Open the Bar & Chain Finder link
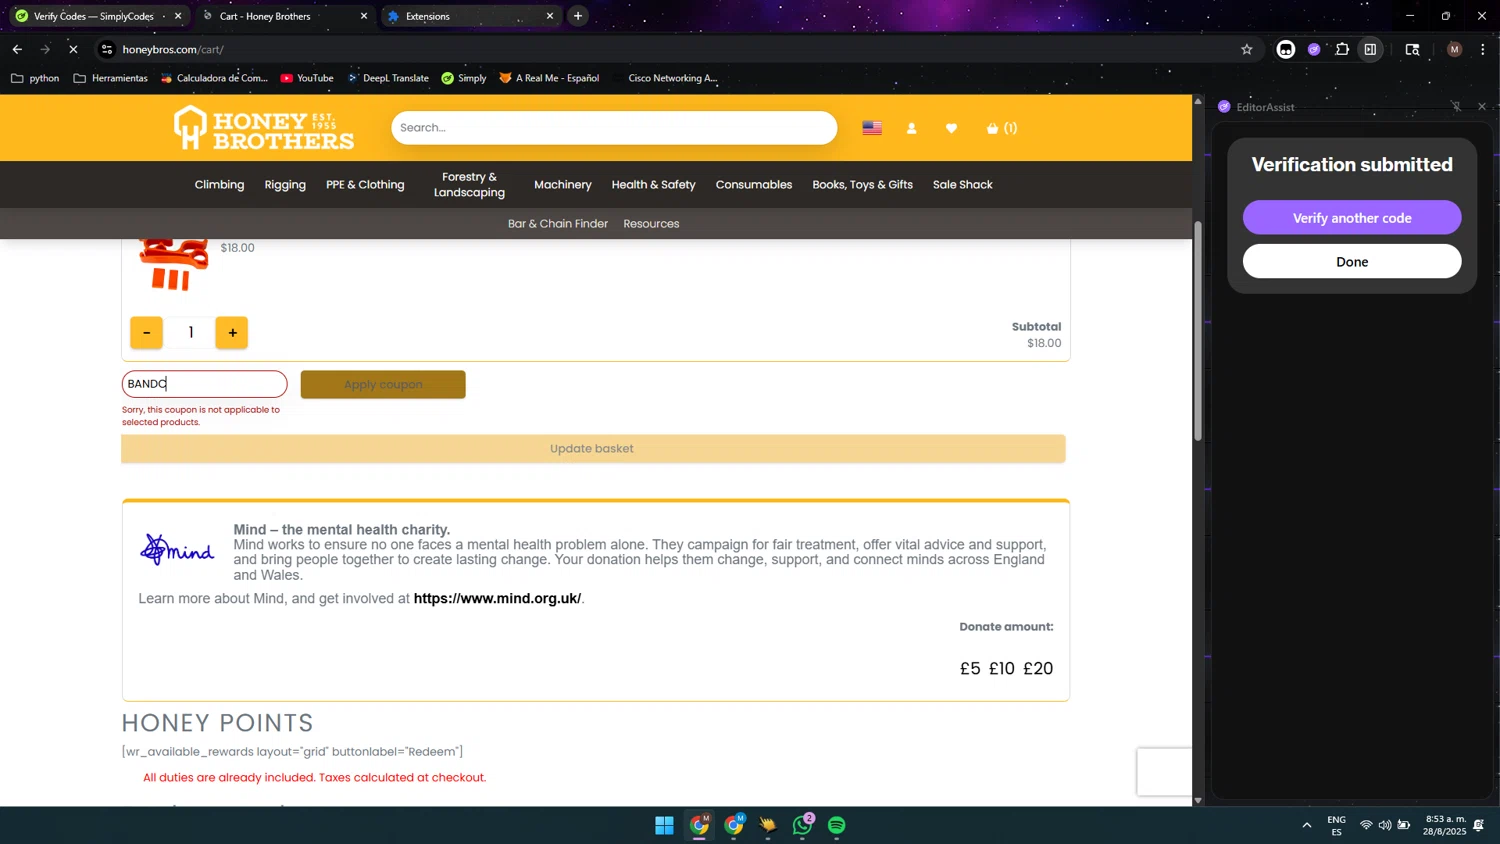Viewport: 1500px width, 844px height. pos(558,224)
